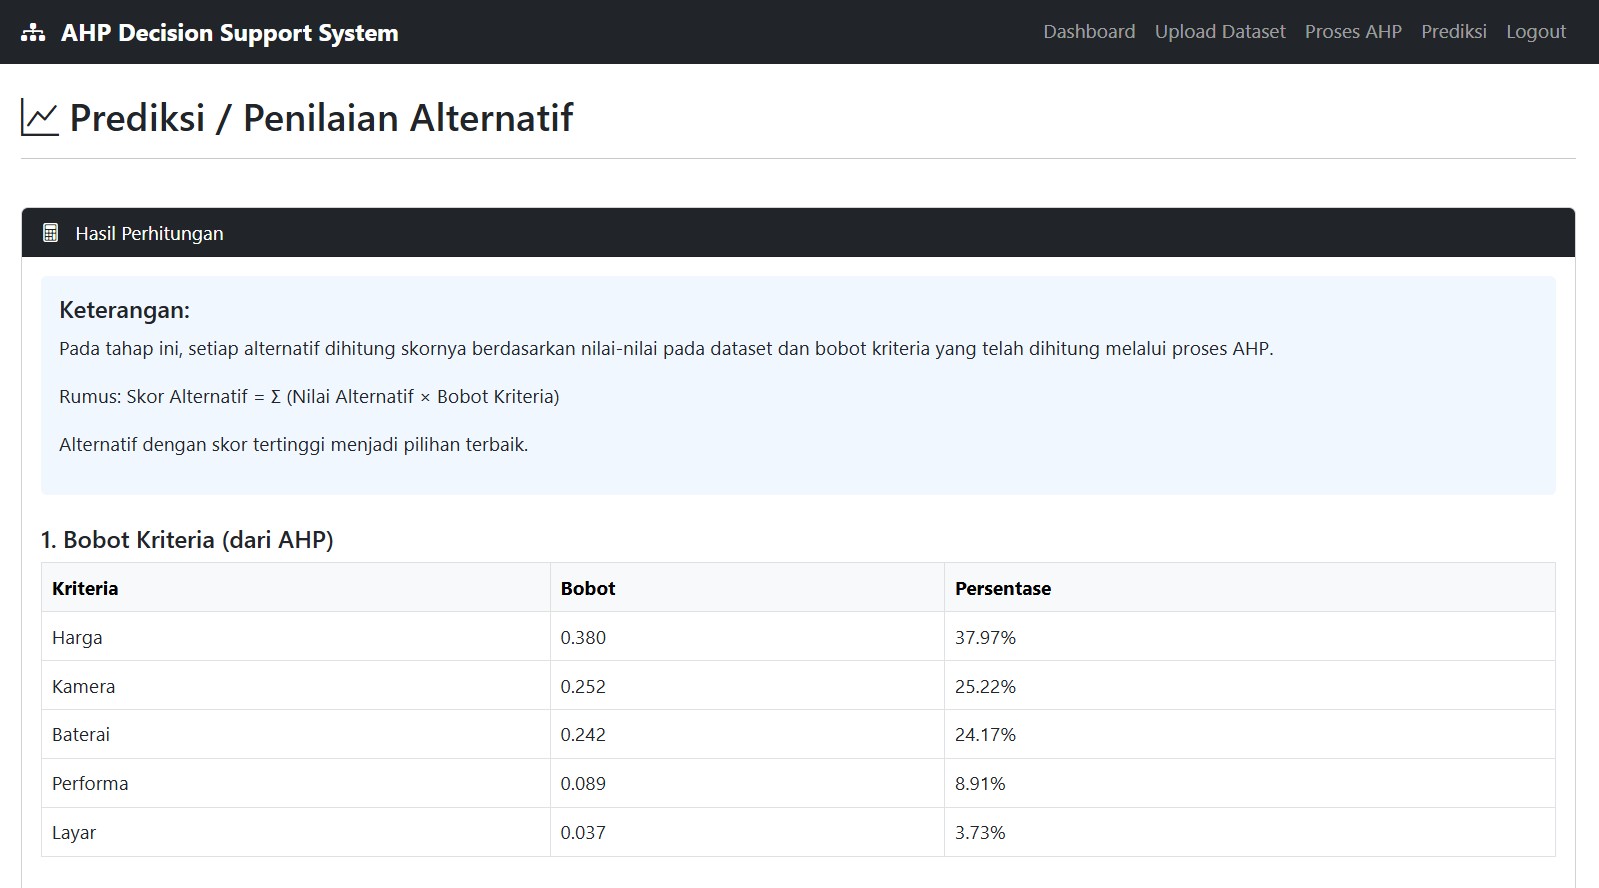This screenshot has height=888, width=1599.
Task: Select the Kamera cell
Action: 296,686
